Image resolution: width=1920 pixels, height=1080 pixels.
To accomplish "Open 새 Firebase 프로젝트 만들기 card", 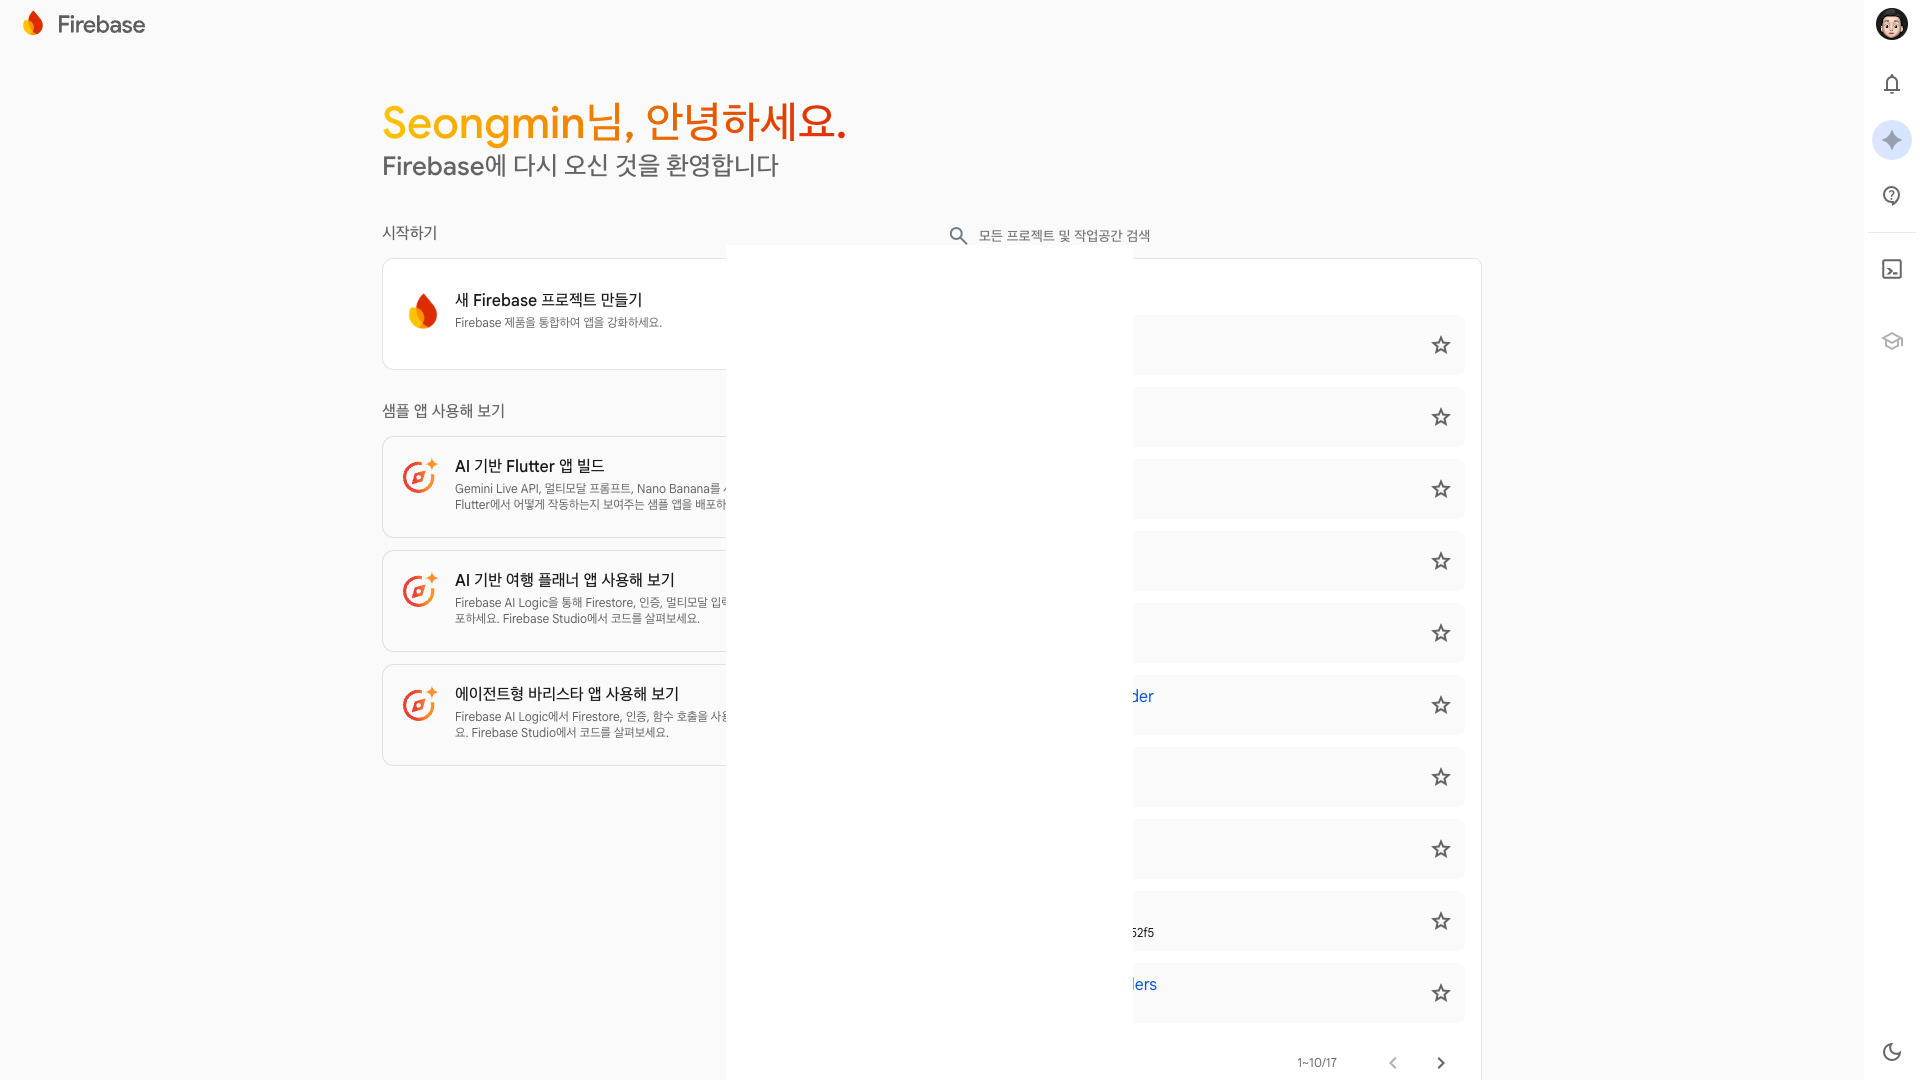I will [554, 314].
